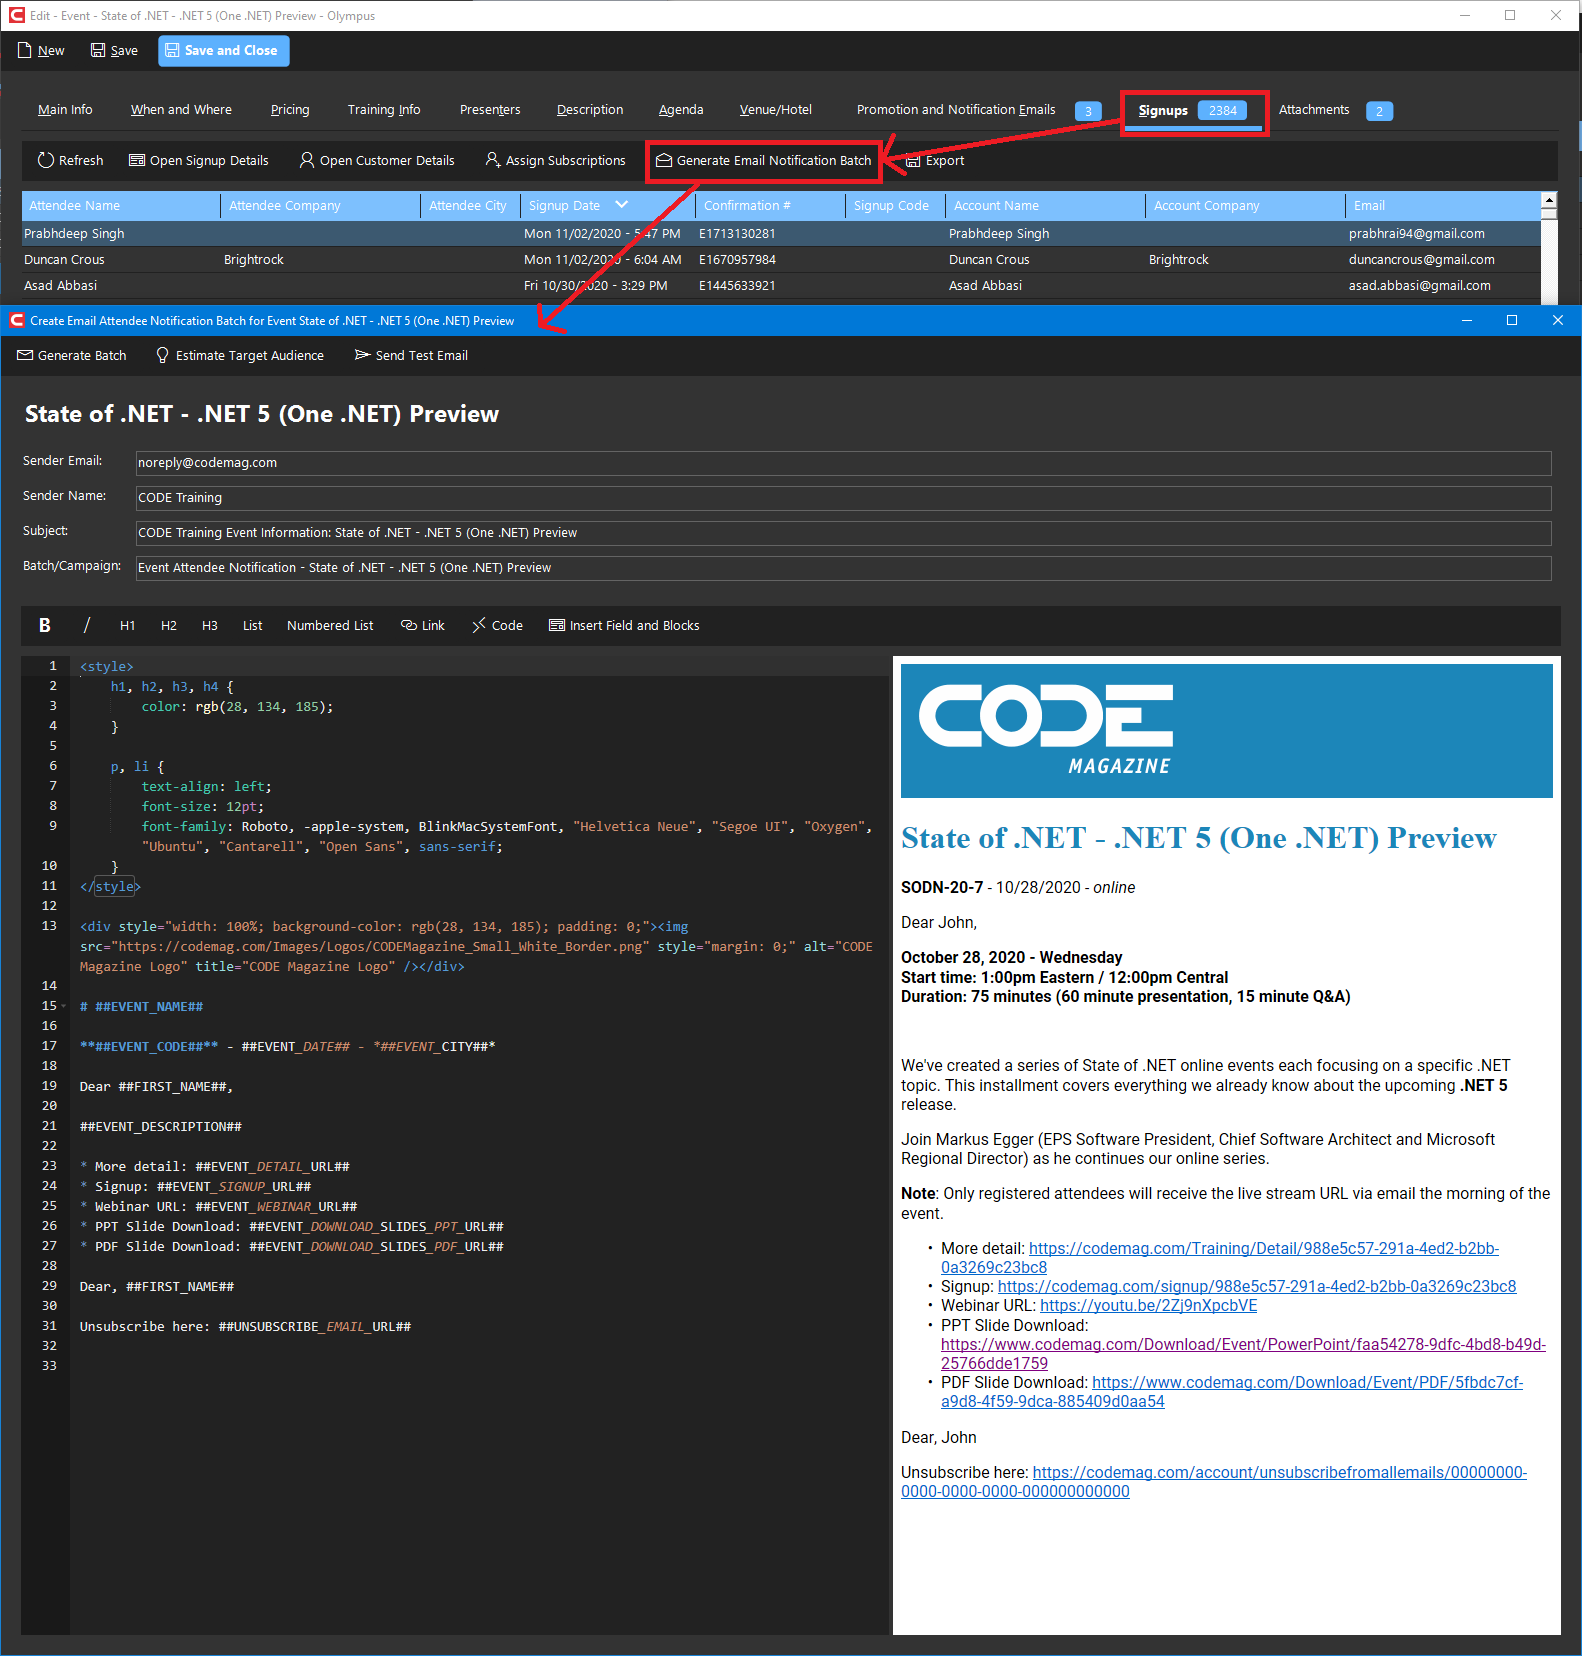Open the Main Info tab

click(65, 110)
